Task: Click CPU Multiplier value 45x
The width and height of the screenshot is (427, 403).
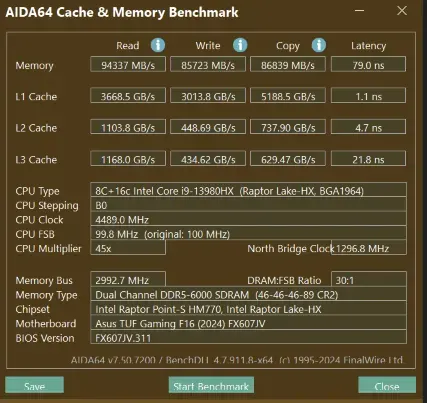Action: (x=128, y=248)
